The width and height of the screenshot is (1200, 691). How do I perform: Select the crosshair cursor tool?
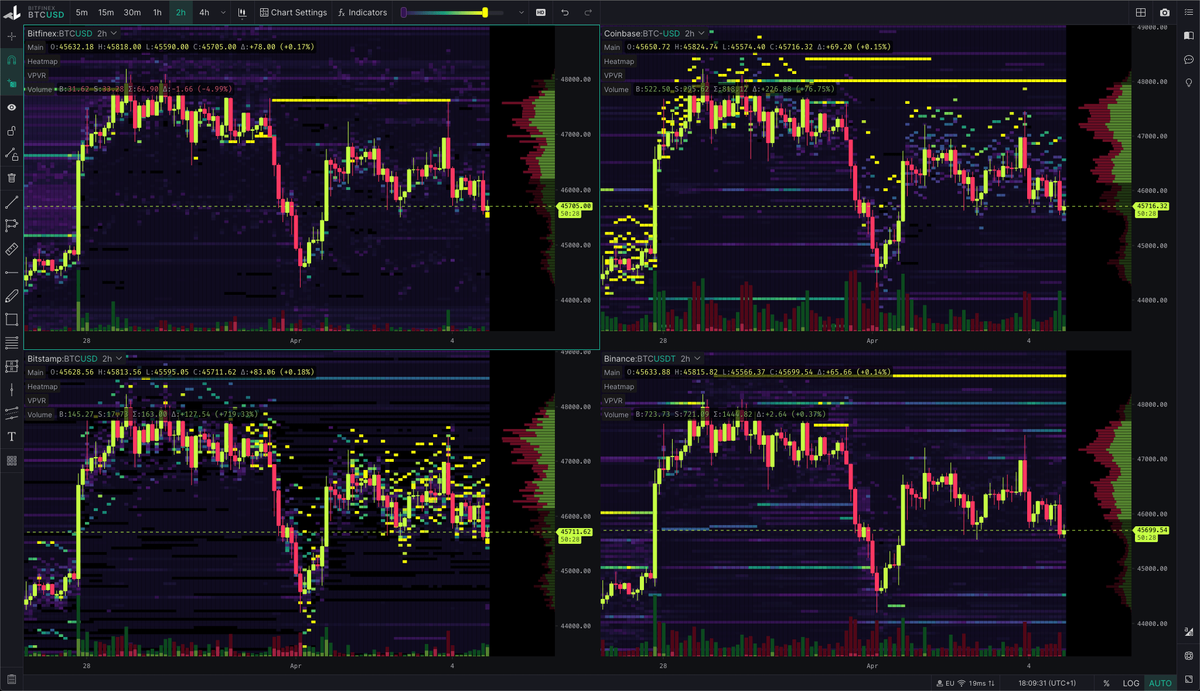click(11, 36)
